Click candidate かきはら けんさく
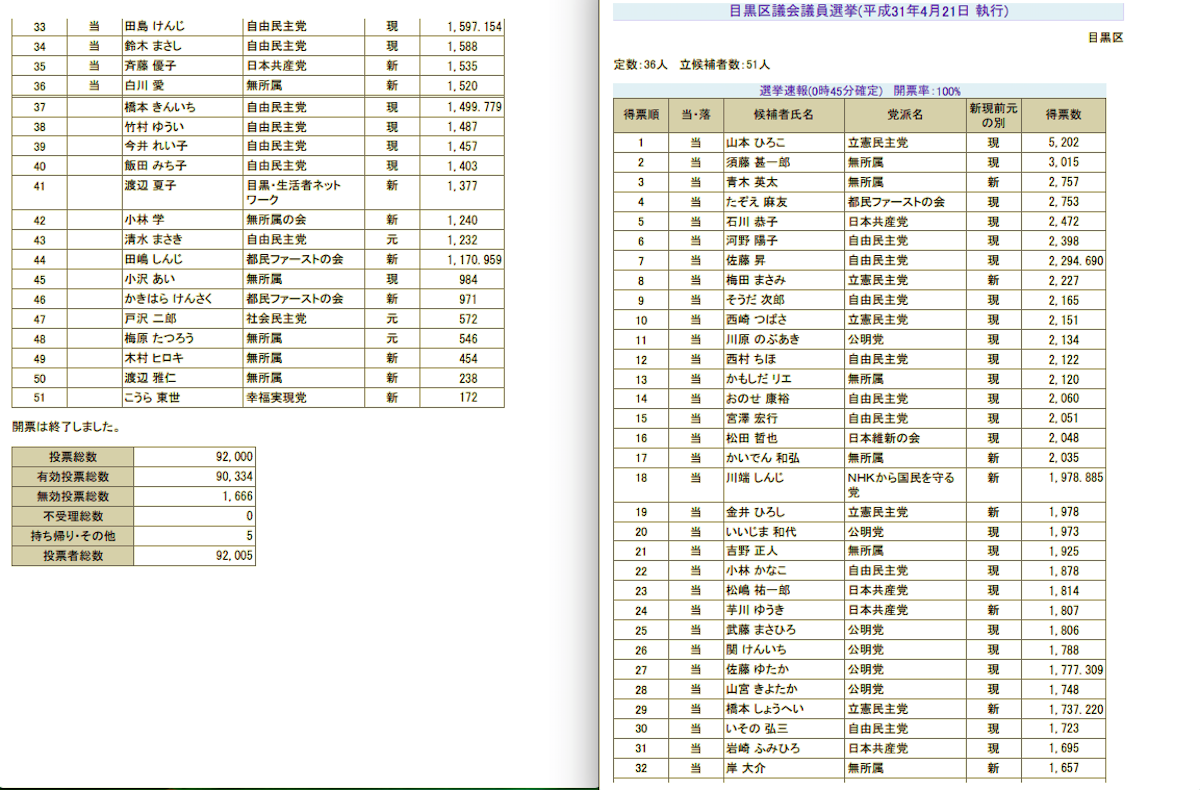The height and width of the screenshot is (790, 1200). pos(167,299)
